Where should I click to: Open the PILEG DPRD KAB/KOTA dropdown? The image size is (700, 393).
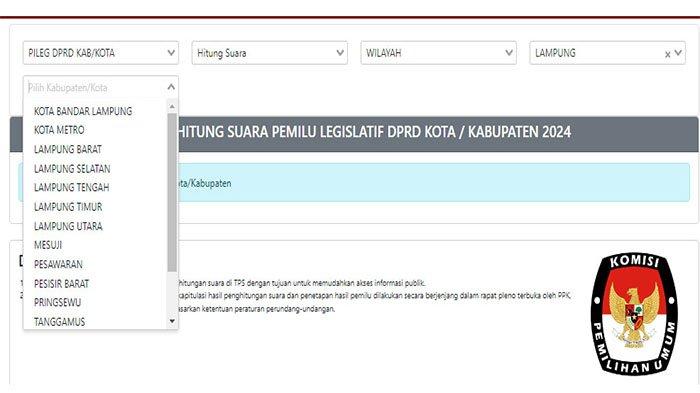point(101,53)
